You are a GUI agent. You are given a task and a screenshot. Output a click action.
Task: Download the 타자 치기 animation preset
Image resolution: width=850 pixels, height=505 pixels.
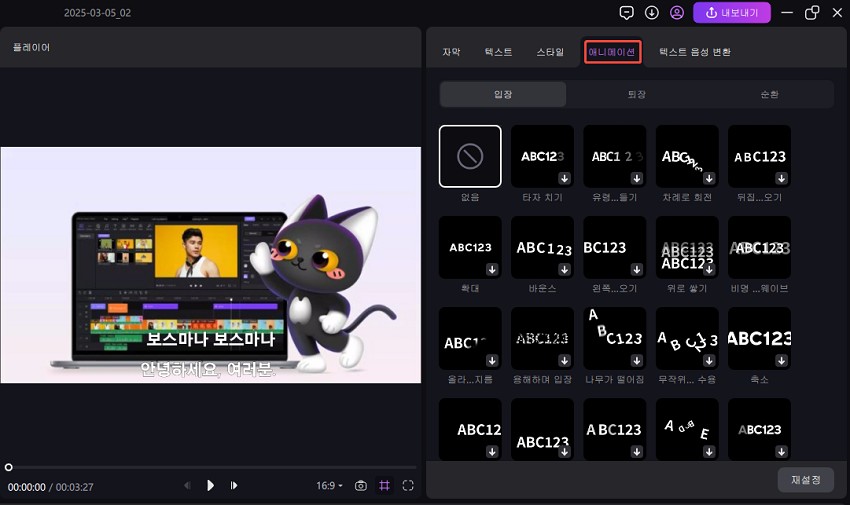click(565, 178)
